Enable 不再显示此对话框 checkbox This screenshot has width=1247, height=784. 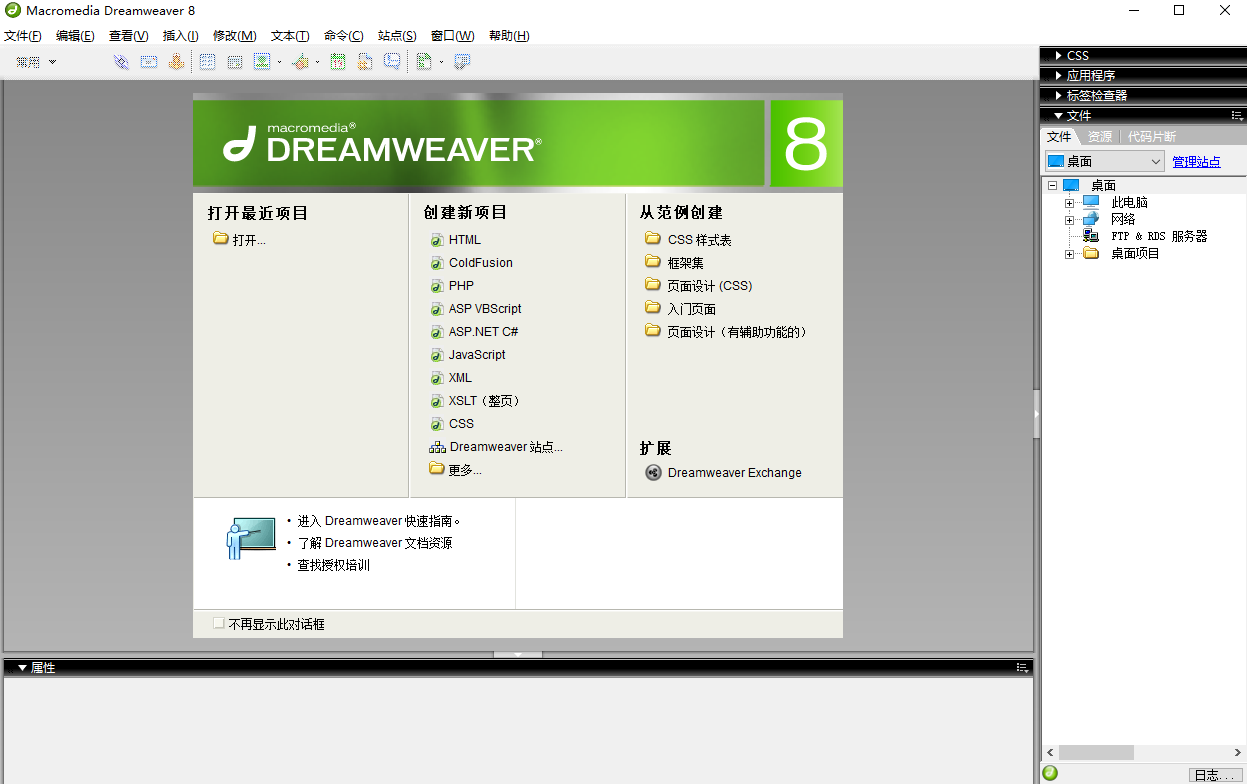pyautogui.click(x=218, y=622)
